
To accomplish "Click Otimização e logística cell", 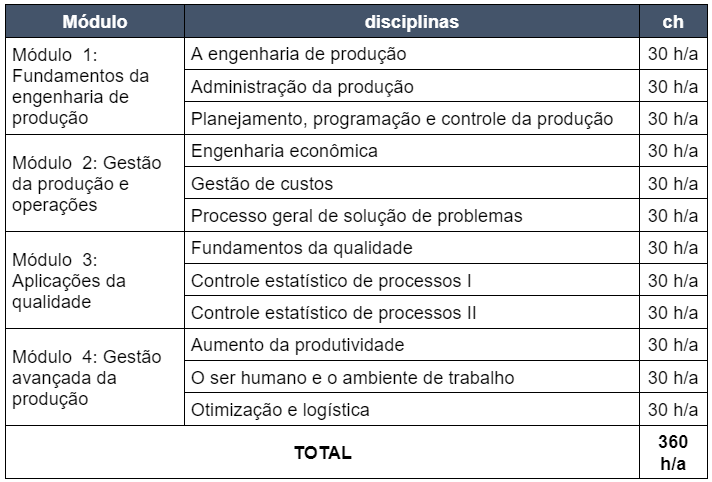I will coord(412,410).
